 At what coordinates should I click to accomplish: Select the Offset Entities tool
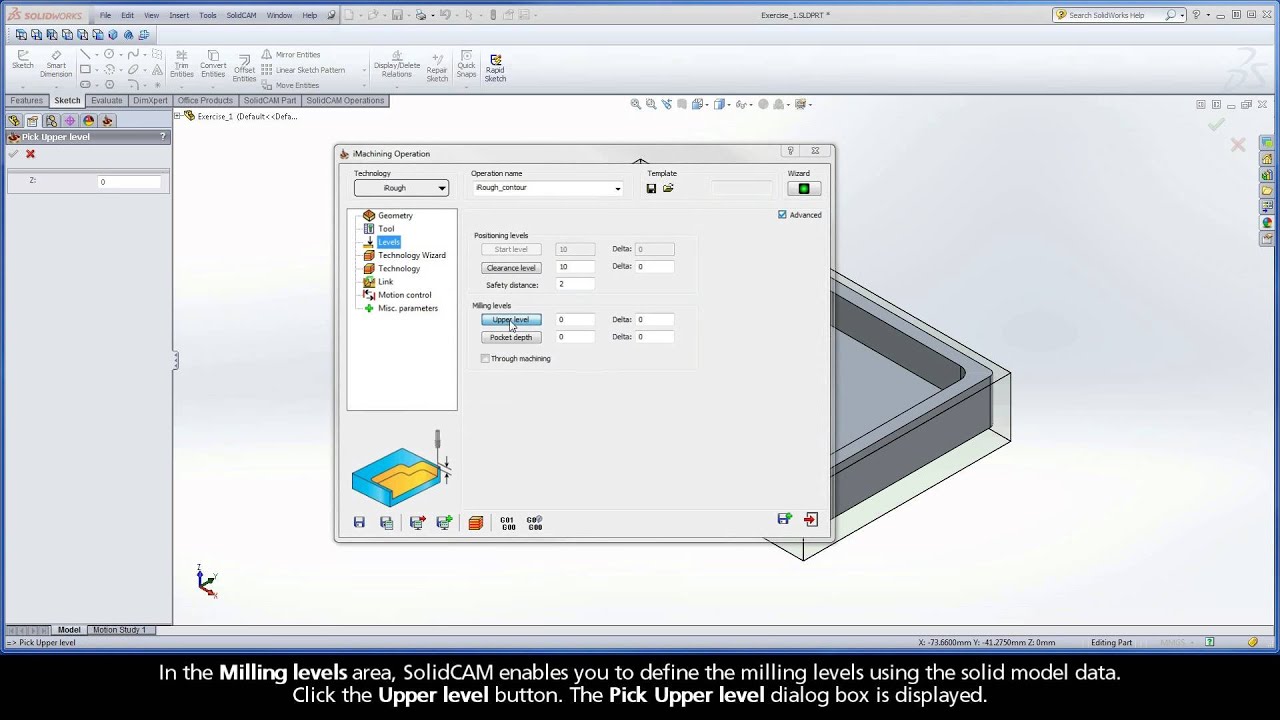pyautogui.click(x=244, y=68)
